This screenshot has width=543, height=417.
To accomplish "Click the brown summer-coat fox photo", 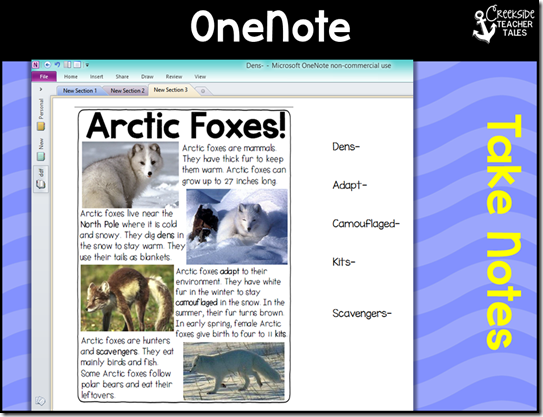I will 127,298.
